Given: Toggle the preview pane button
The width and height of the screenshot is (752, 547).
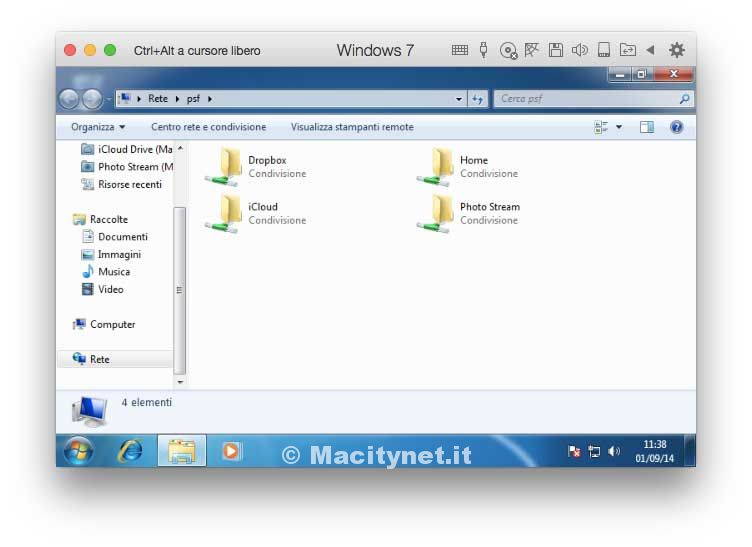Looking at the screenshot, I should (646, 127).
